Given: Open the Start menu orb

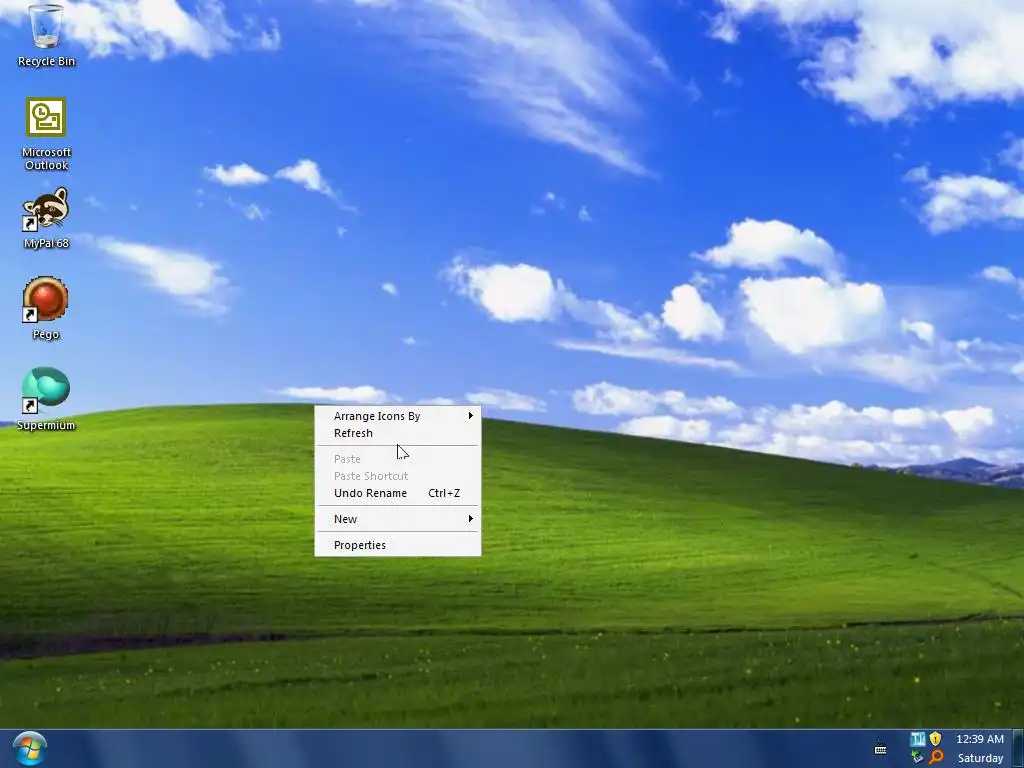Looking at the screenshot, I should pos(29,749).
